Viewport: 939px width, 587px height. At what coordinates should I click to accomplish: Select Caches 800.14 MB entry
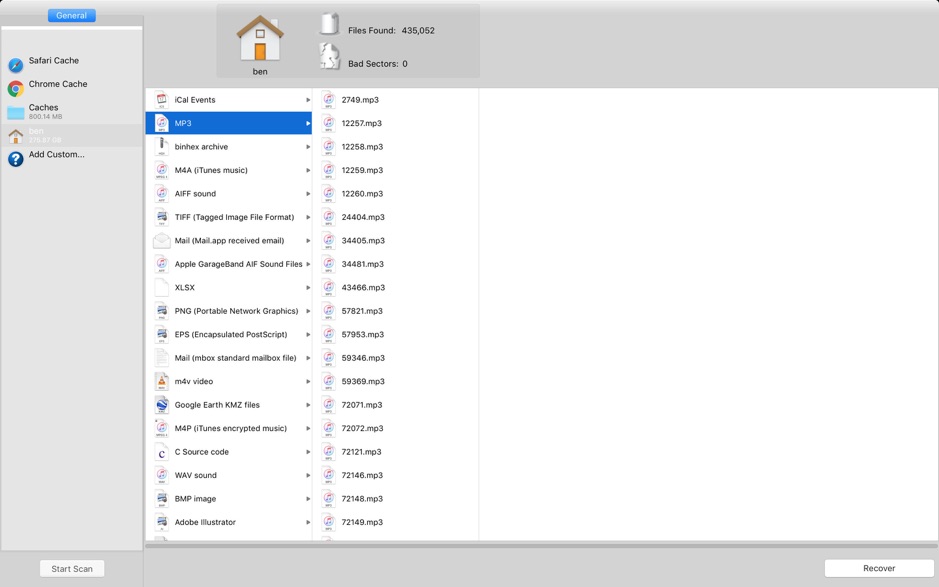point(72,111)
